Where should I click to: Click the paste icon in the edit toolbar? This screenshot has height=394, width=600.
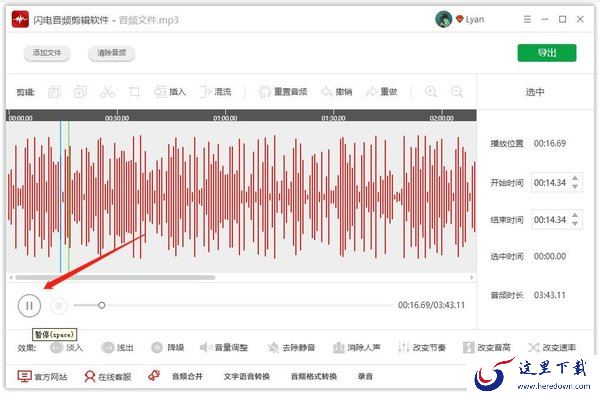pyautogui.click(x=80, y=92)
